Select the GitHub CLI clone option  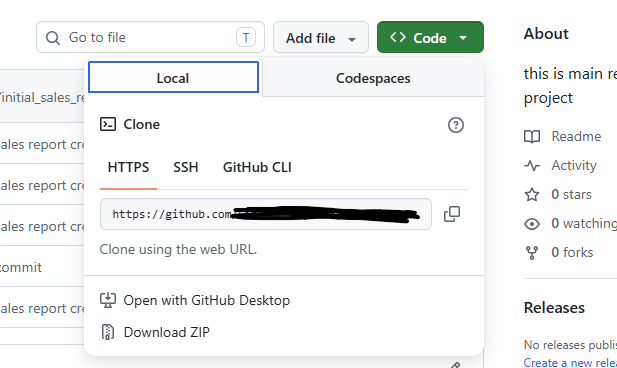(x=257, y=168)
